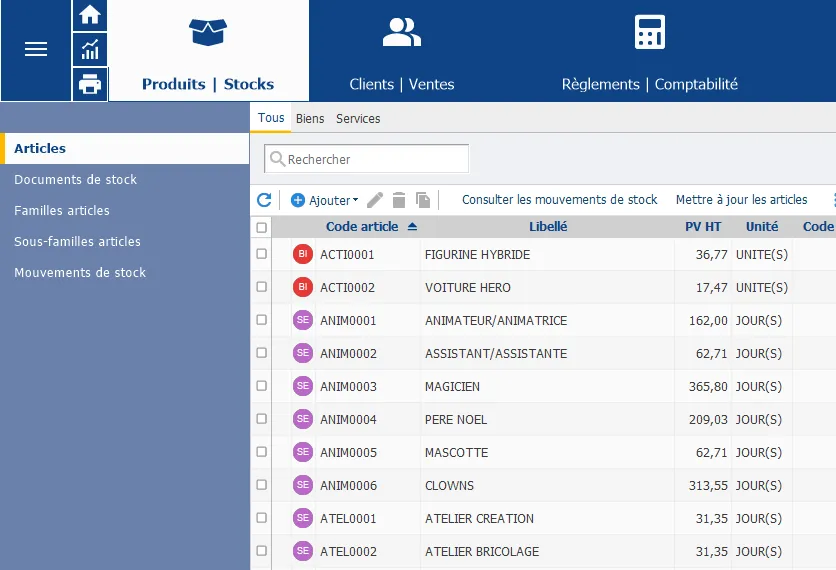Viewport: 836px width, 570px height.
Task: Switch to the Biens tab
Action: [310, 118]
